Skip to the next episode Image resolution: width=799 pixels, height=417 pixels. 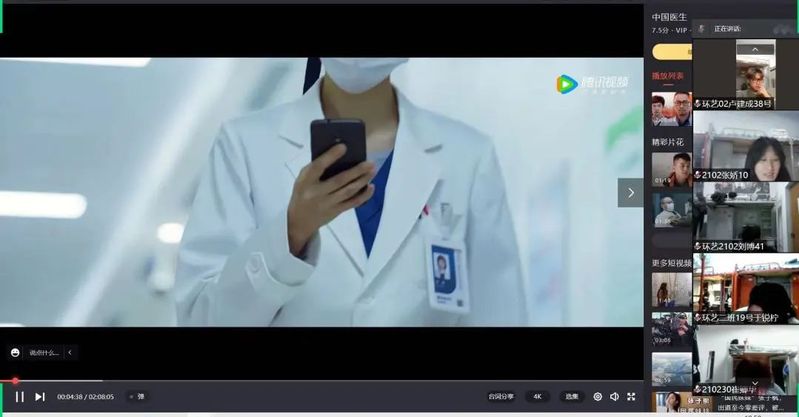pyautogui.click(x=40, y=397)
